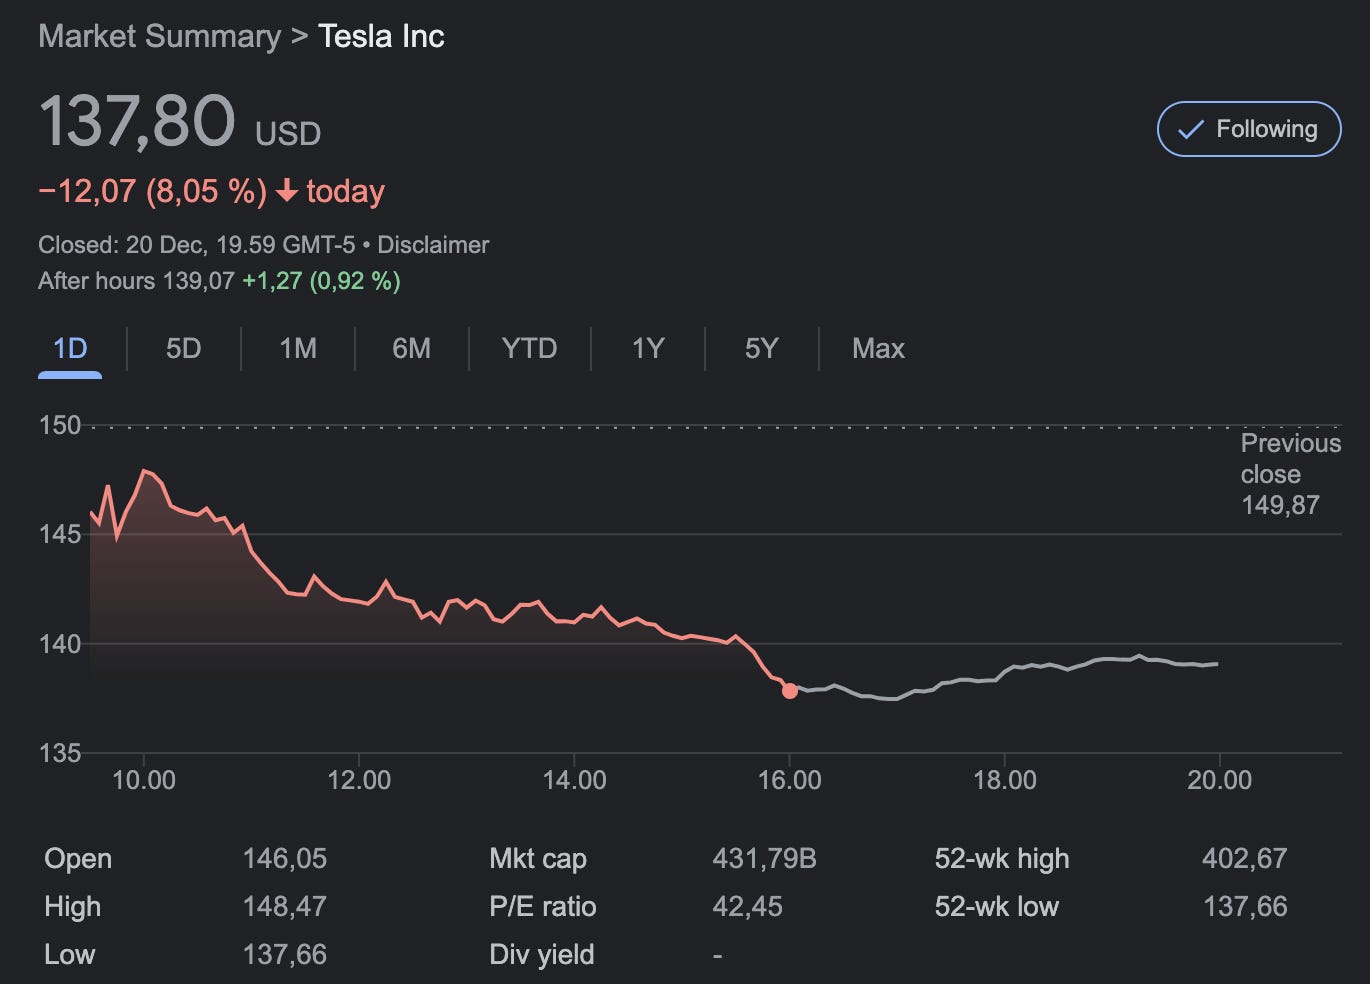Click the 16.00 time axis label

pyautogui.click(x=790, y=780)
